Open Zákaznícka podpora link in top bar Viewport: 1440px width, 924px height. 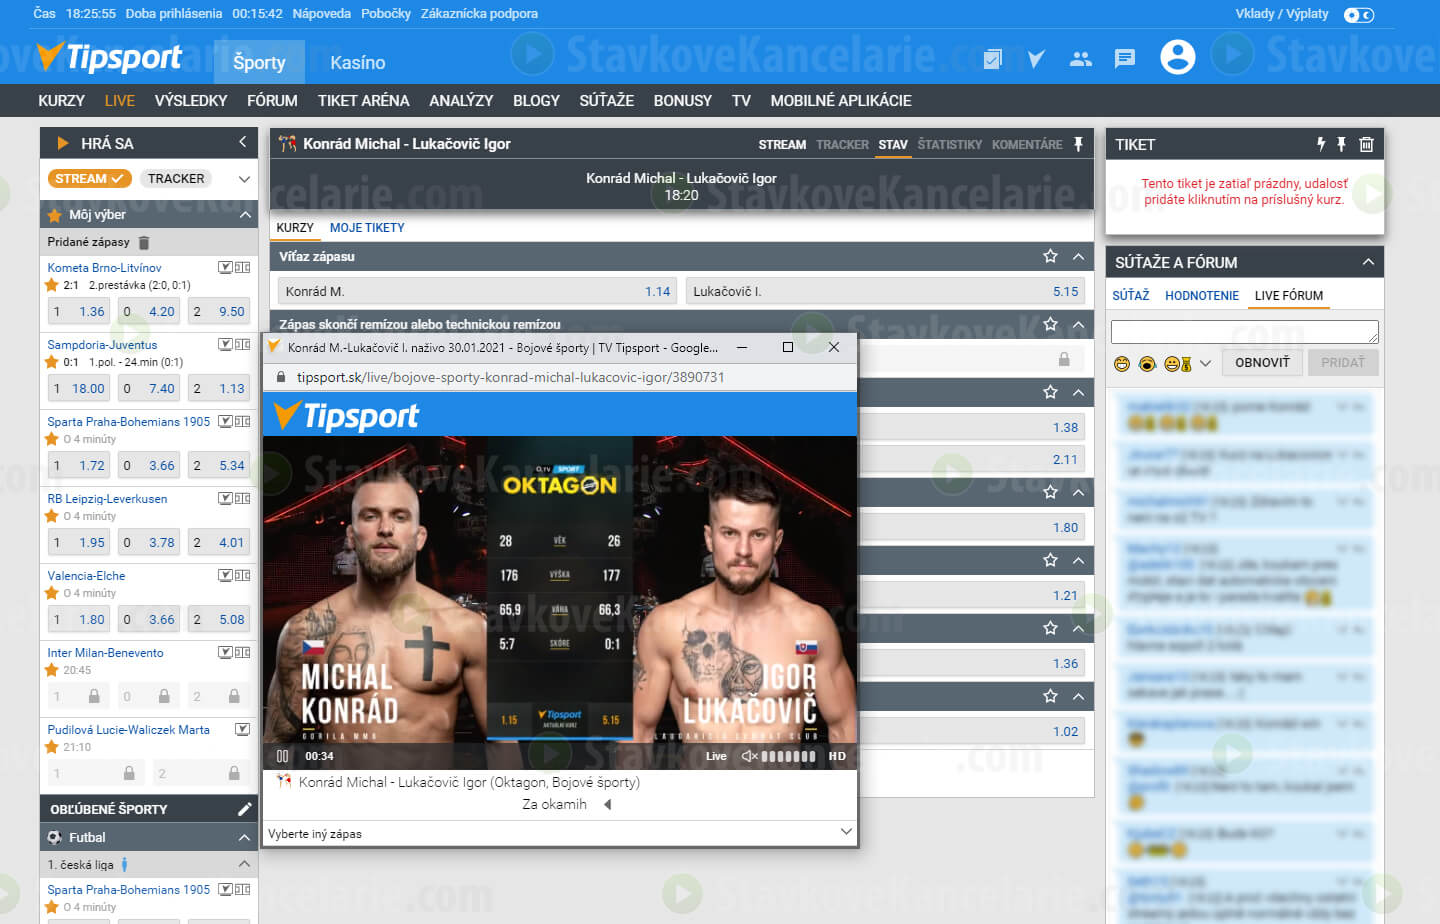pos(479,14)
